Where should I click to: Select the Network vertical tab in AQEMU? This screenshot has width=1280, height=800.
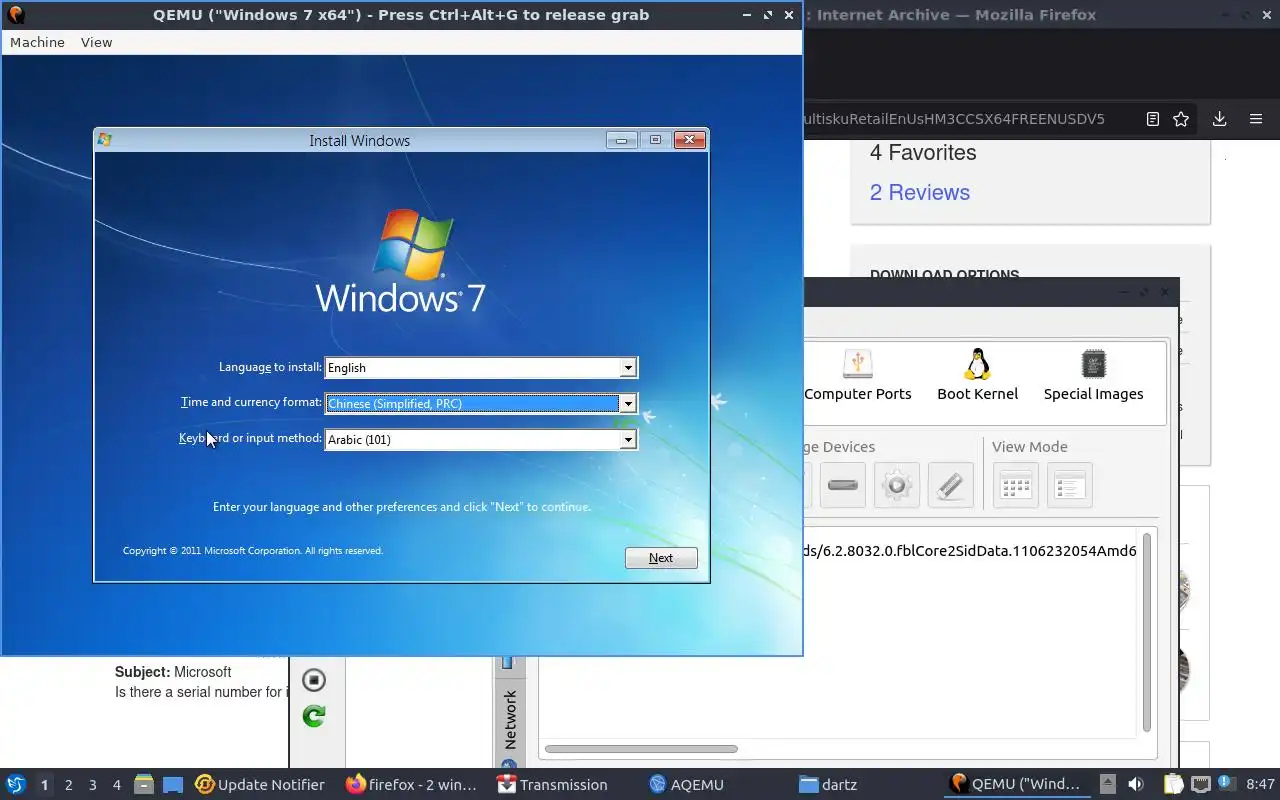click(x=510, y=719)
